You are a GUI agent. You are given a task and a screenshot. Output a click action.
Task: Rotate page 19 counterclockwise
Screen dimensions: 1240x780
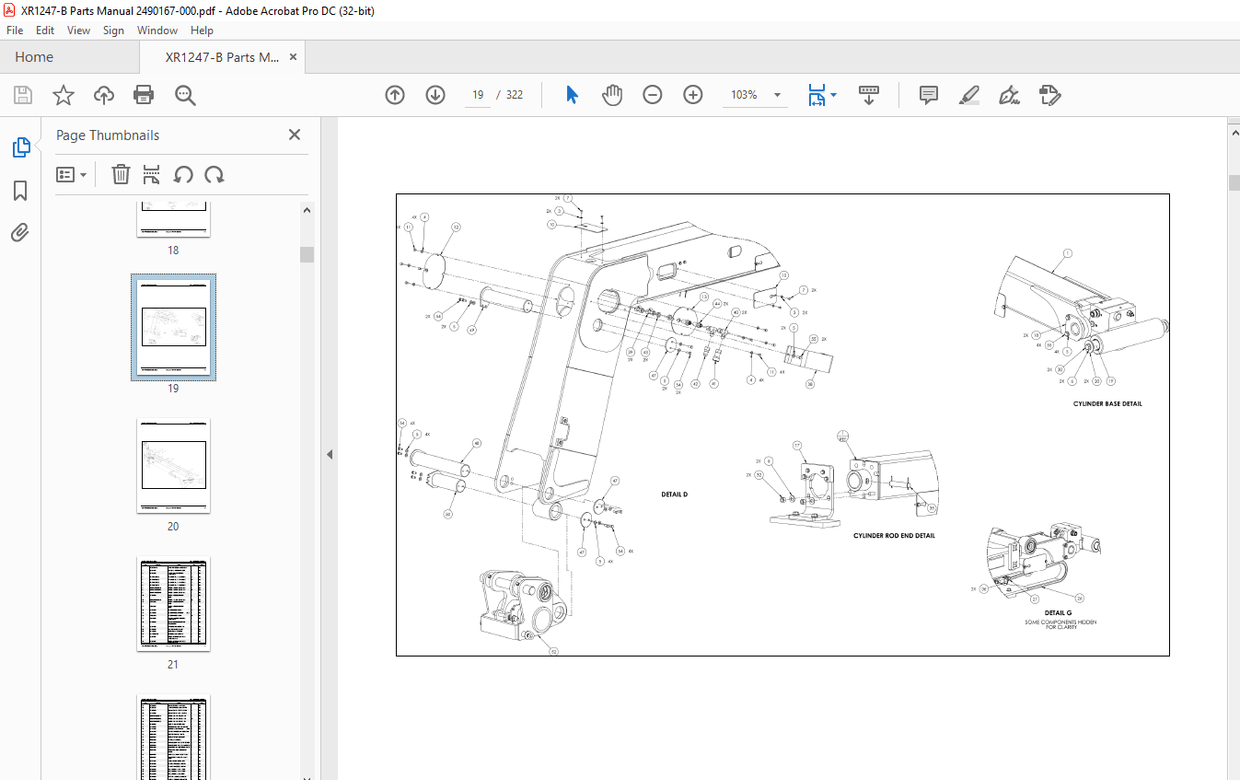click(184, 174)
